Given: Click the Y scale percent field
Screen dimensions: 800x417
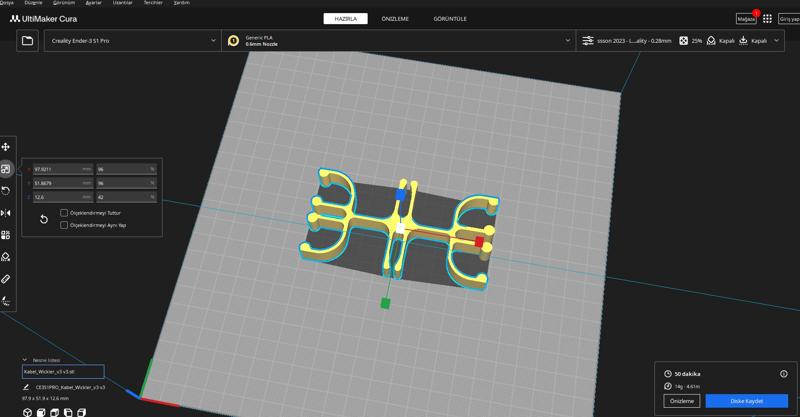Looking at the screenshot, I should [127, 183].
